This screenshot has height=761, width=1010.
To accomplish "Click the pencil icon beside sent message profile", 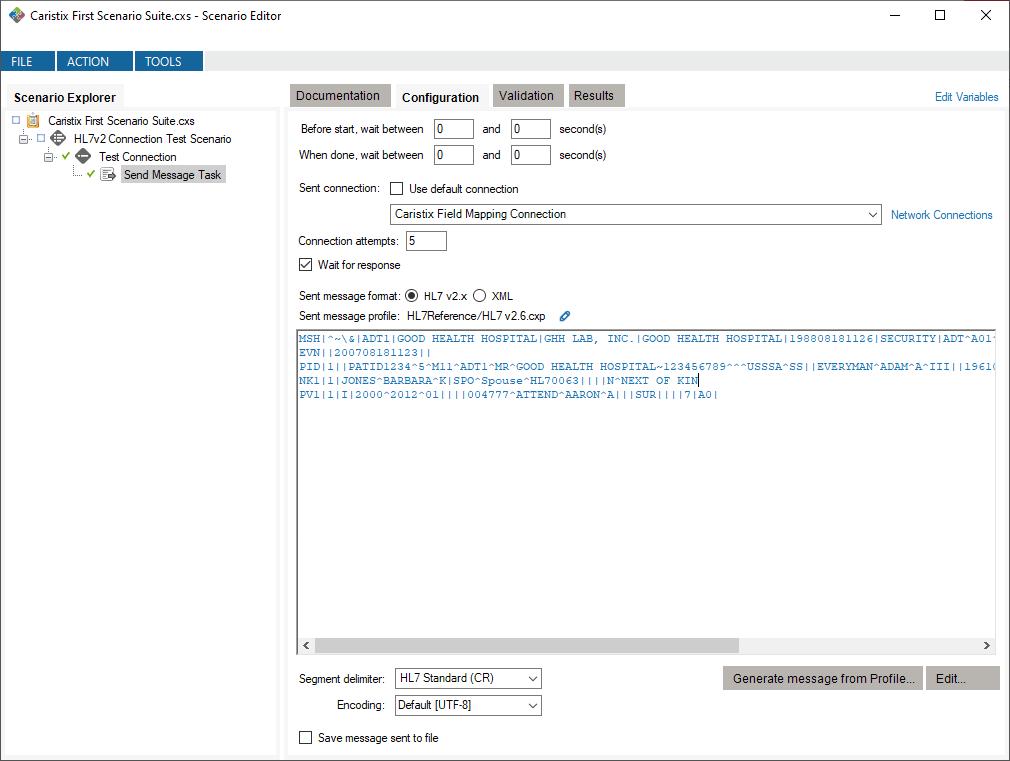I will click(x=564, y=315).
